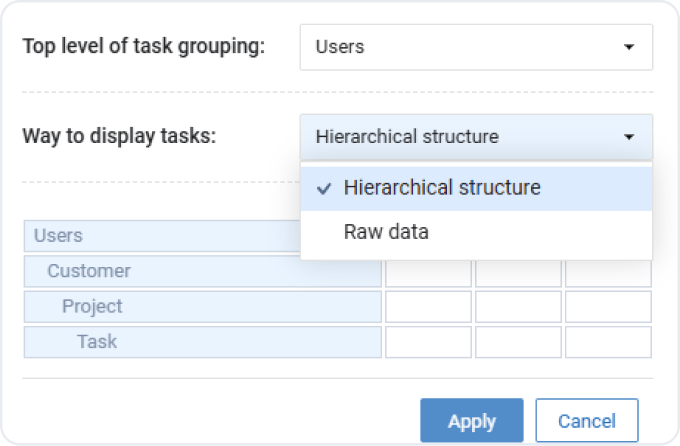Click the Project row in preview

coord(202,306)
